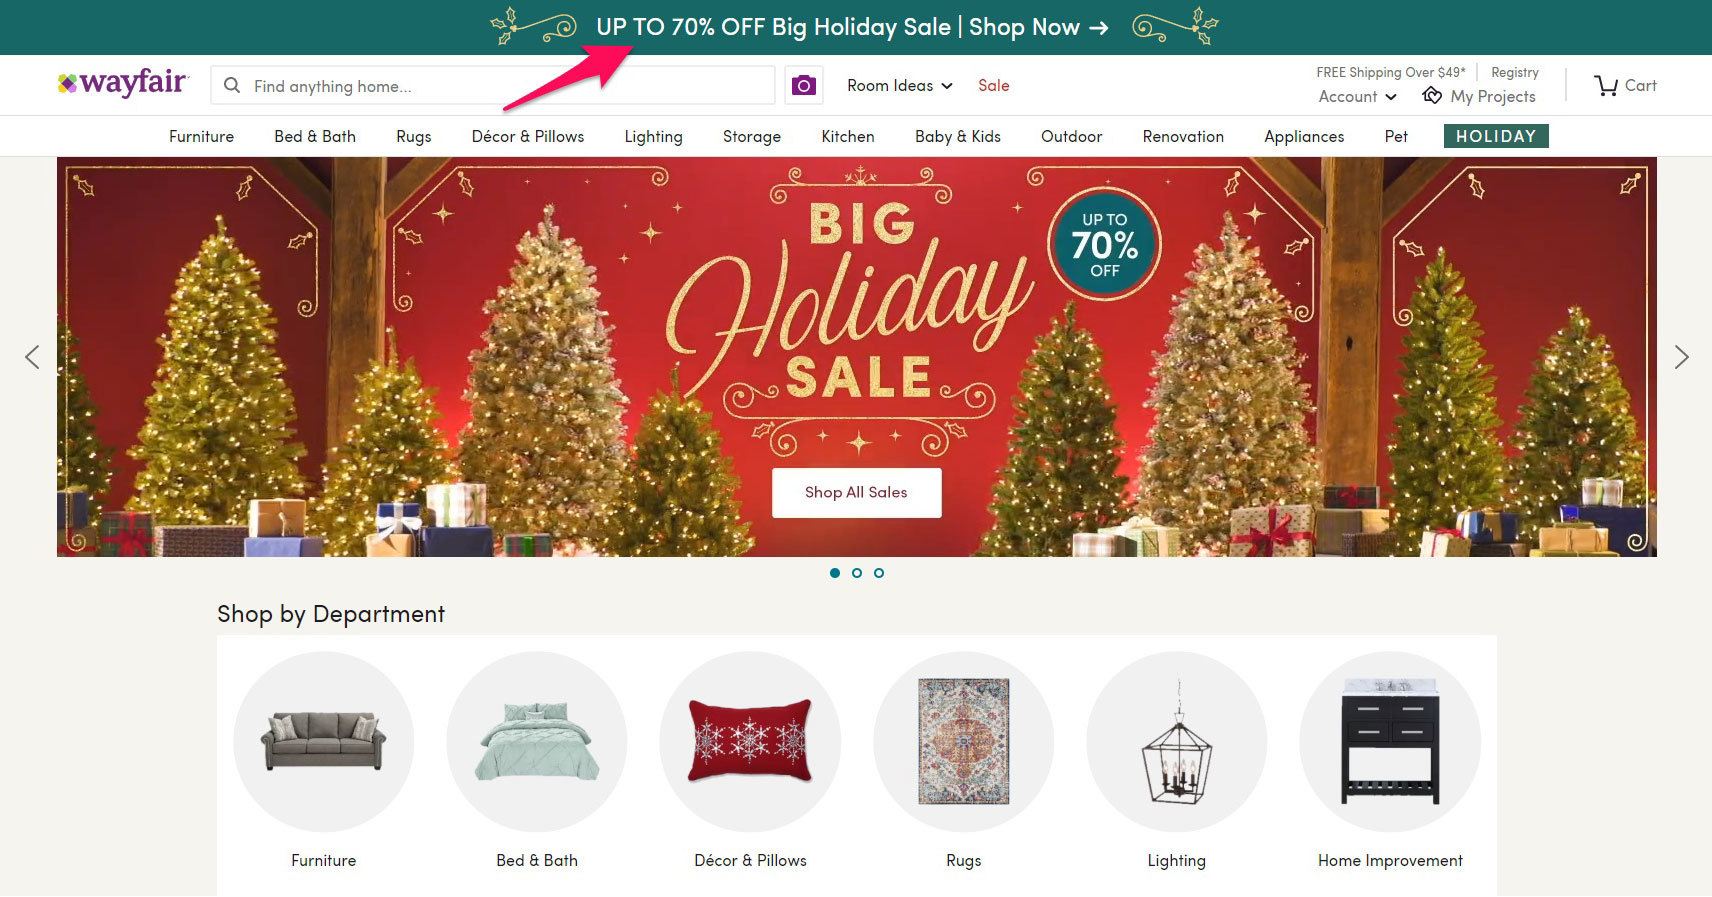The image size is (1712, 897).
Task: Click the purple camera image-search icon
Action: pos(804,85)
